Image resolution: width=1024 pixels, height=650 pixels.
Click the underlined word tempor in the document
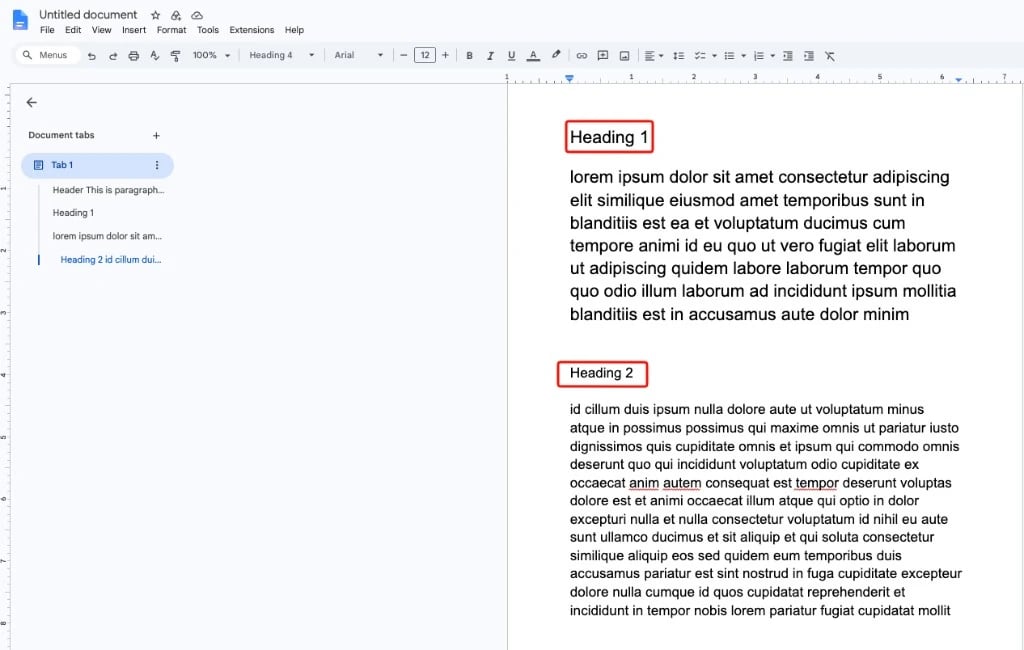[x=817, y=483]
